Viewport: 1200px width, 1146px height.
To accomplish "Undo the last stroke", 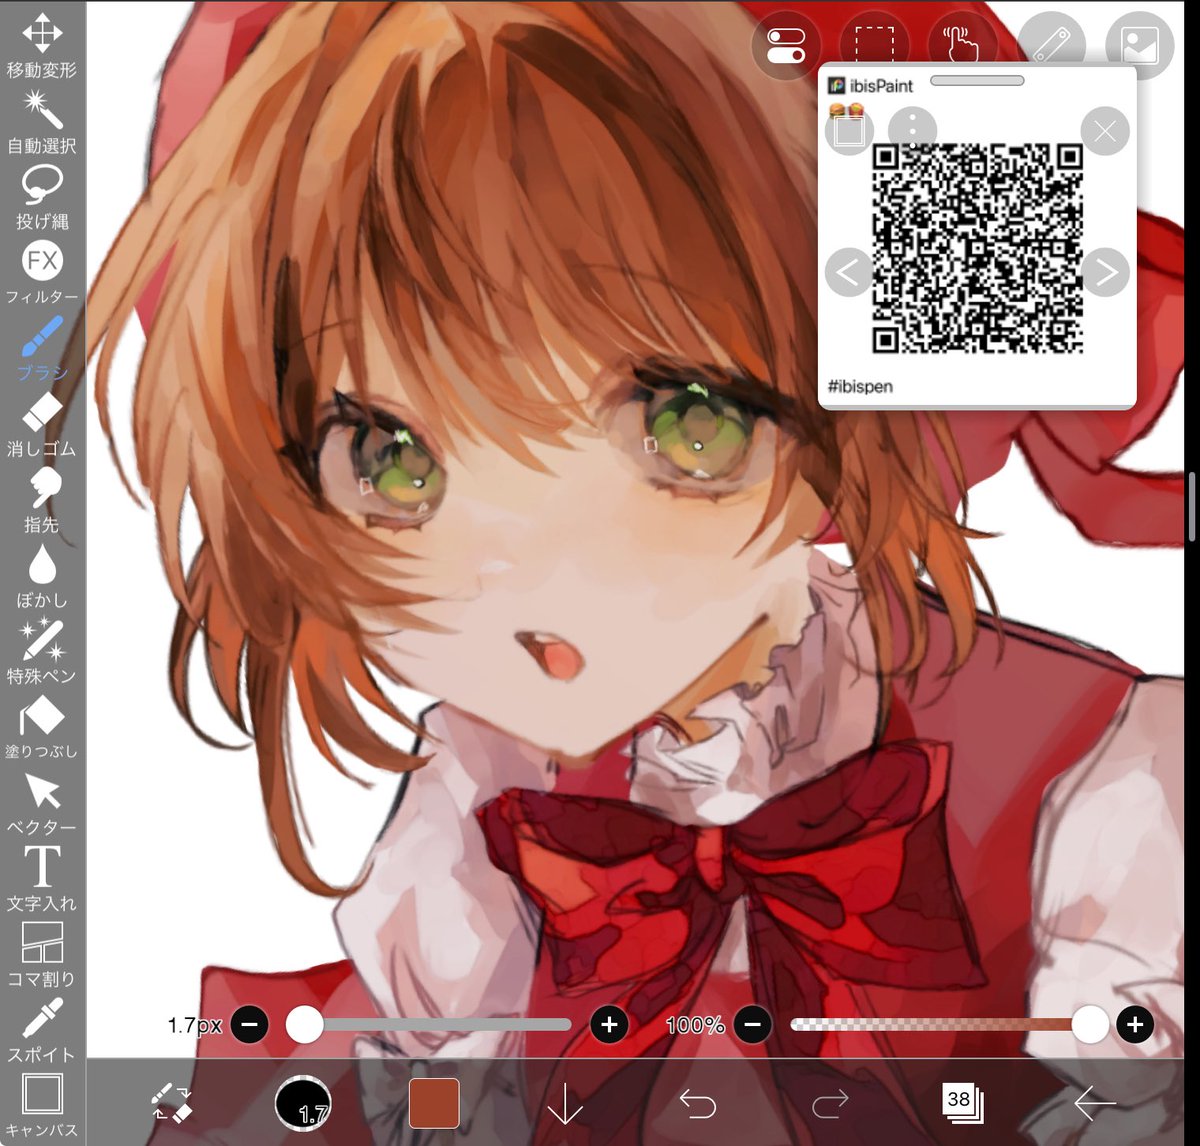I will (x=697, y=1103).
